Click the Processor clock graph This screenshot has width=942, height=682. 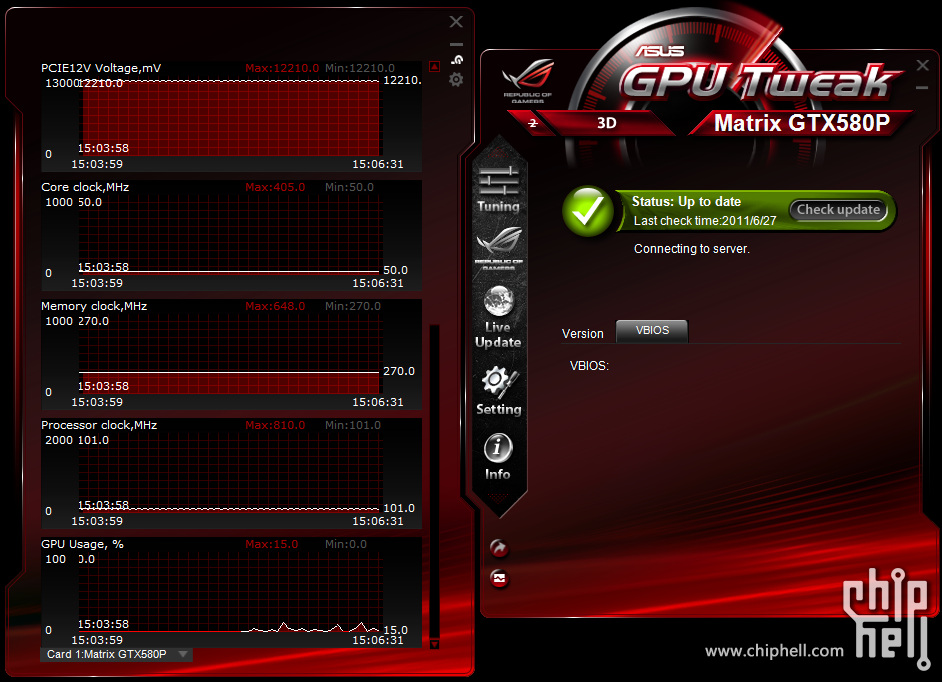coord(231,472)
